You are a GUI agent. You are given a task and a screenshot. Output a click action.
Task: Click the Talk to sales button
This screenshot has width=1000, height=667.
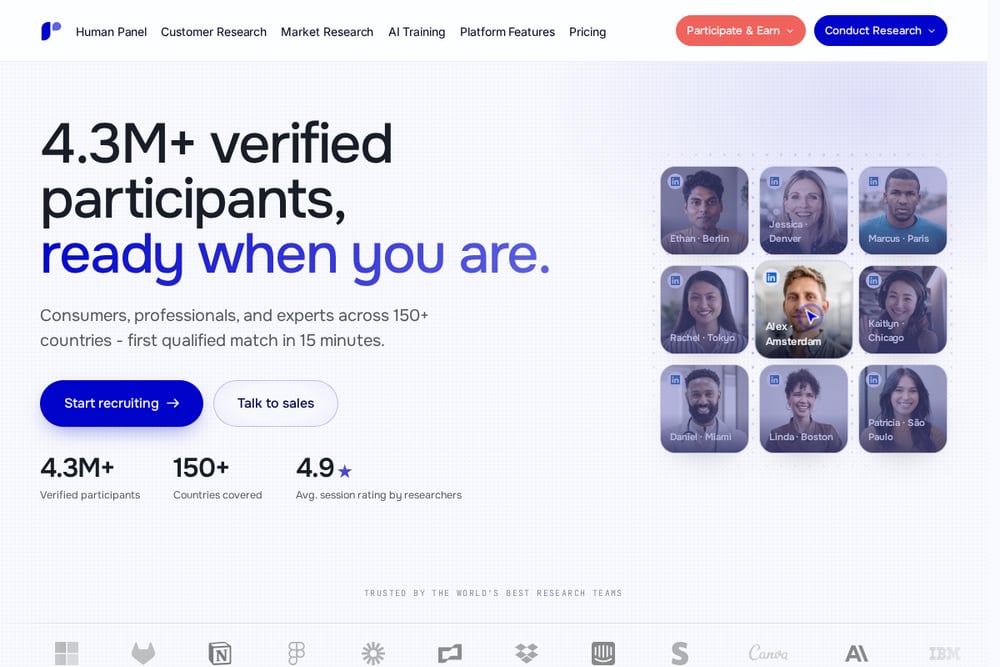click(x=276, y=403)
